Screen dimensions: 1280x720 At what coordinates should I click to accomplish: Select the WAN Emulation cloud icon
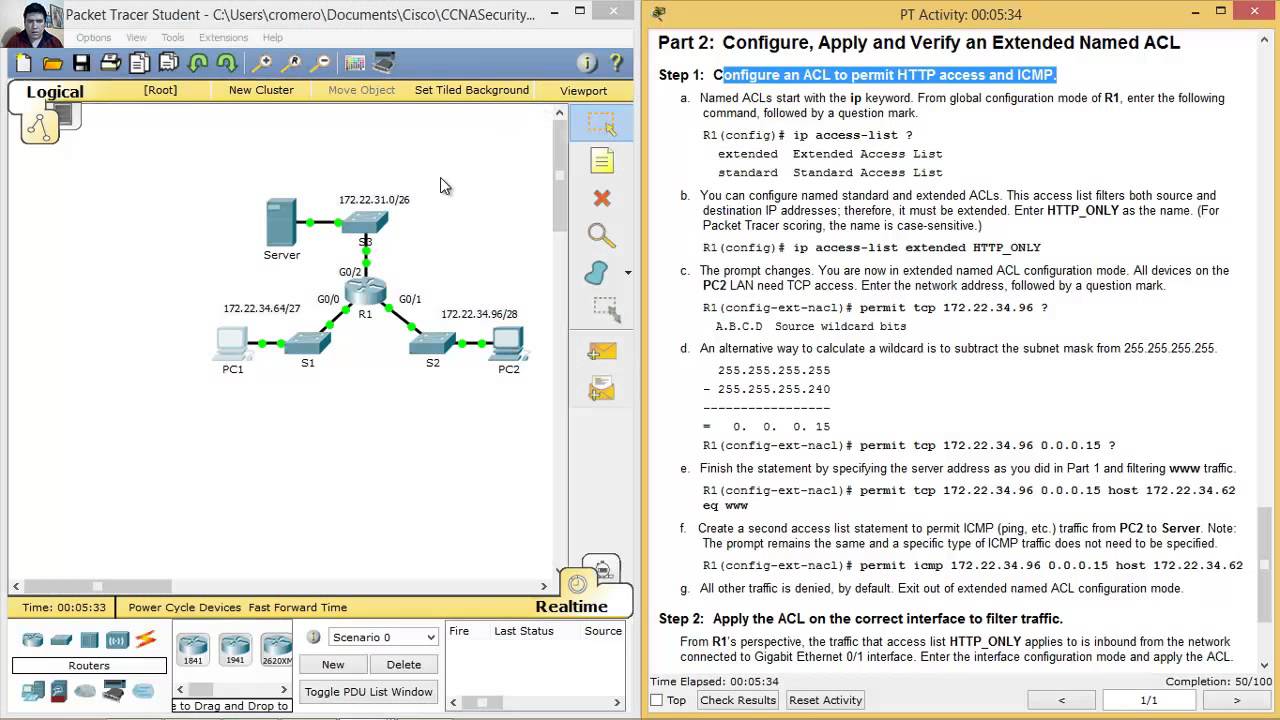coord(85,690)
